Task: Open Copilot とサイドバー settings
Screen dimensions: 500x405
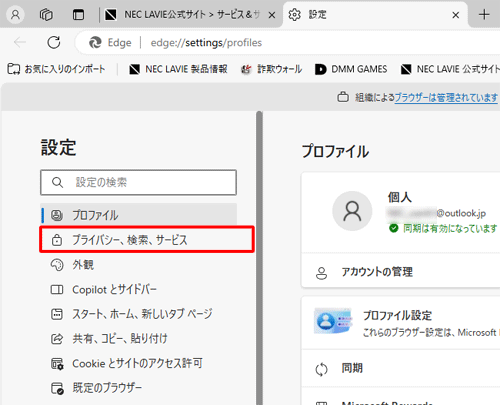Action: (138, 289)
